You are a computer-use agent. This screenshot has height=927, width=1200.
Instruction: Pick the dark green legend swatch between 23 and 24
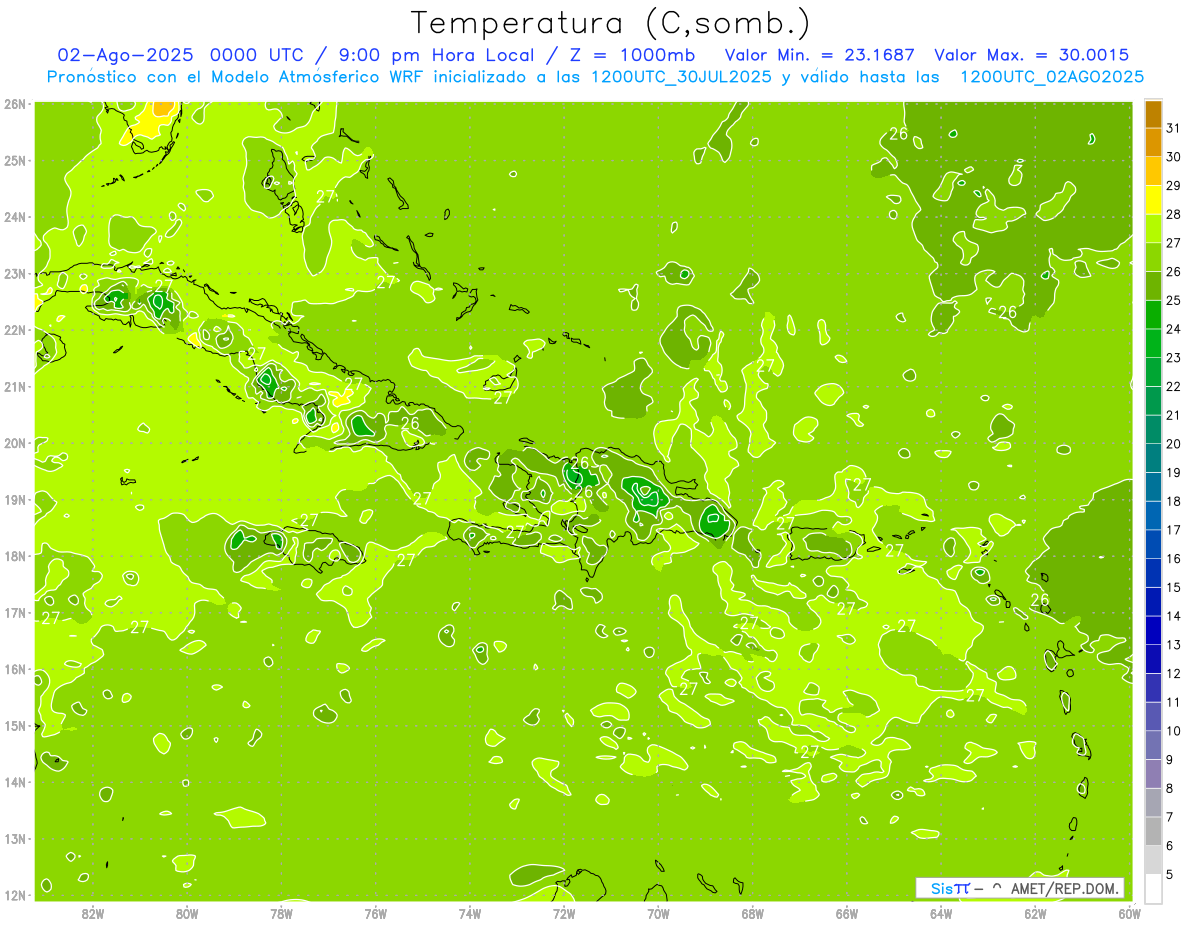coord(1154,343)
